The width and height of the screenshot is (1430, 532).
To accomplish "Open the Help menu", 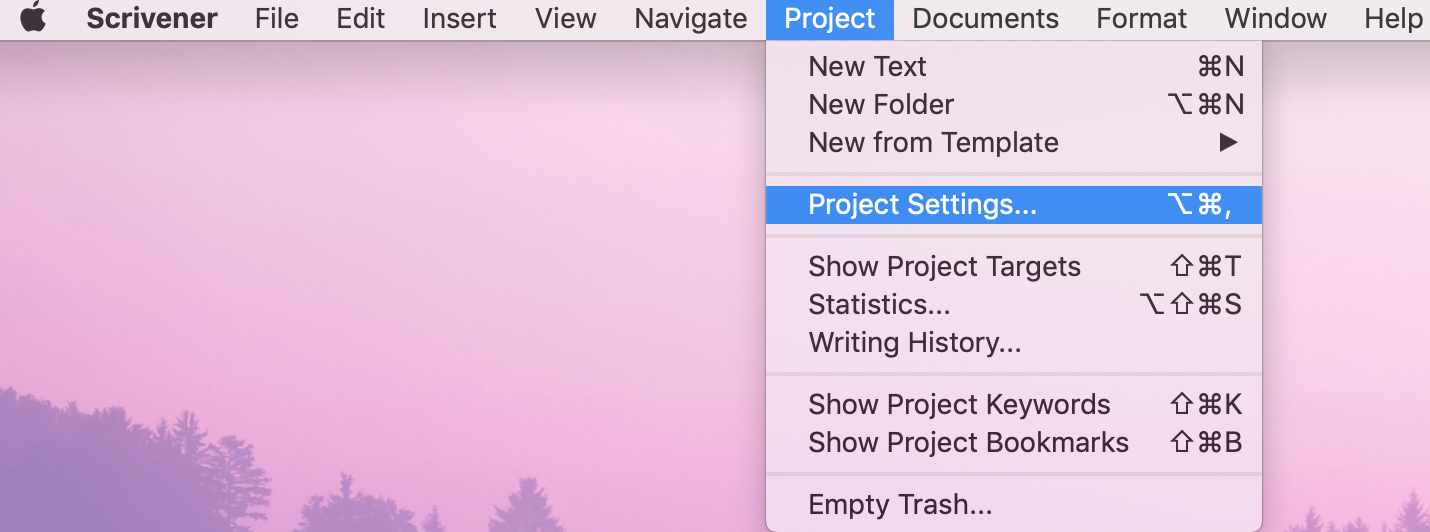I will coord(1392,18).
